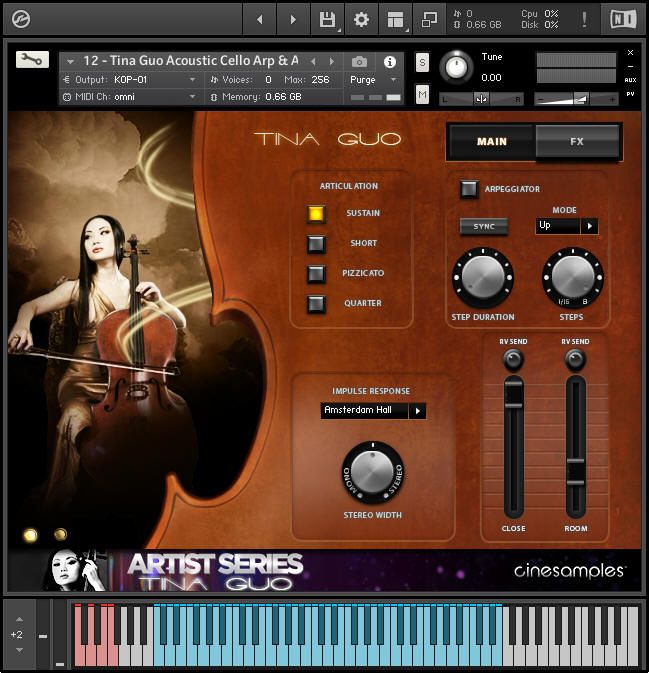Go to next preset with right arrow toolbar button
This screenshot has height=673, width=649.
(x=293, y=19)
